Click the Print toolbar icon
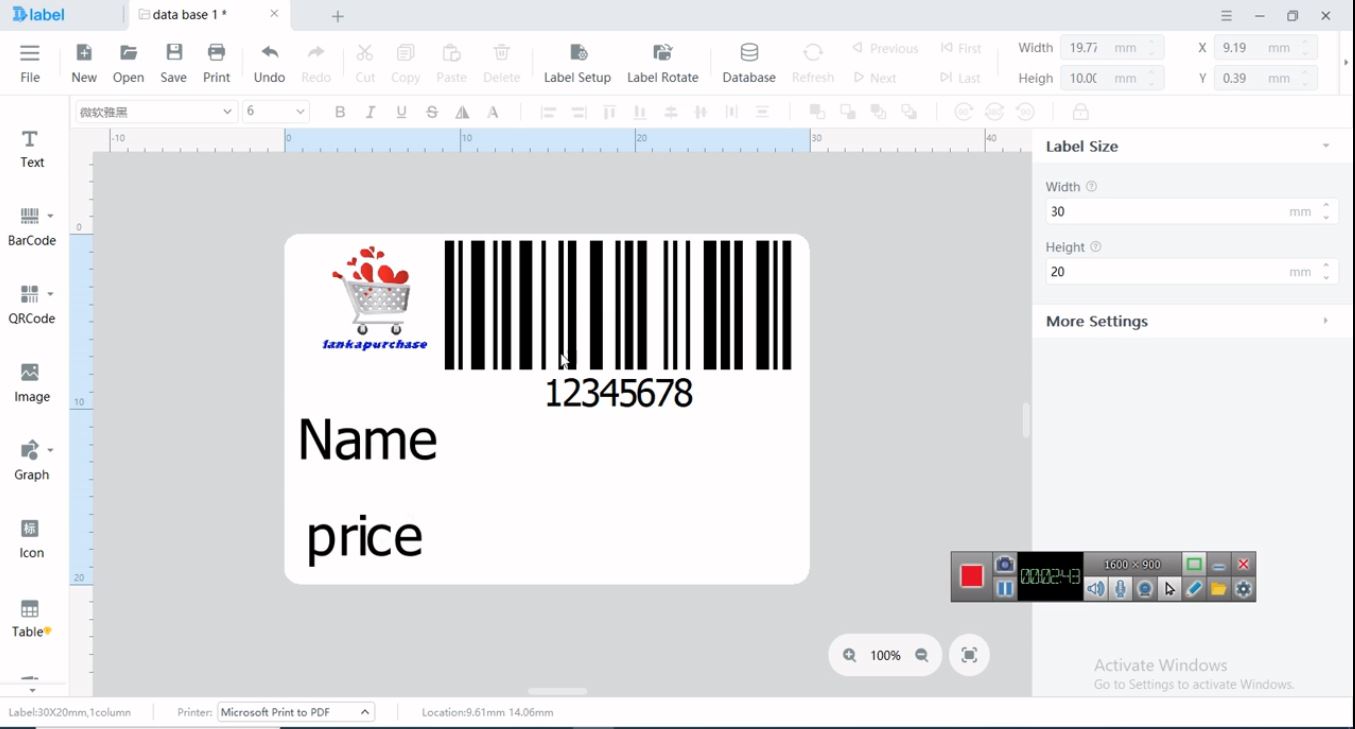The height and width of the screenshot is (729, 1355). (x=216, y=63)
